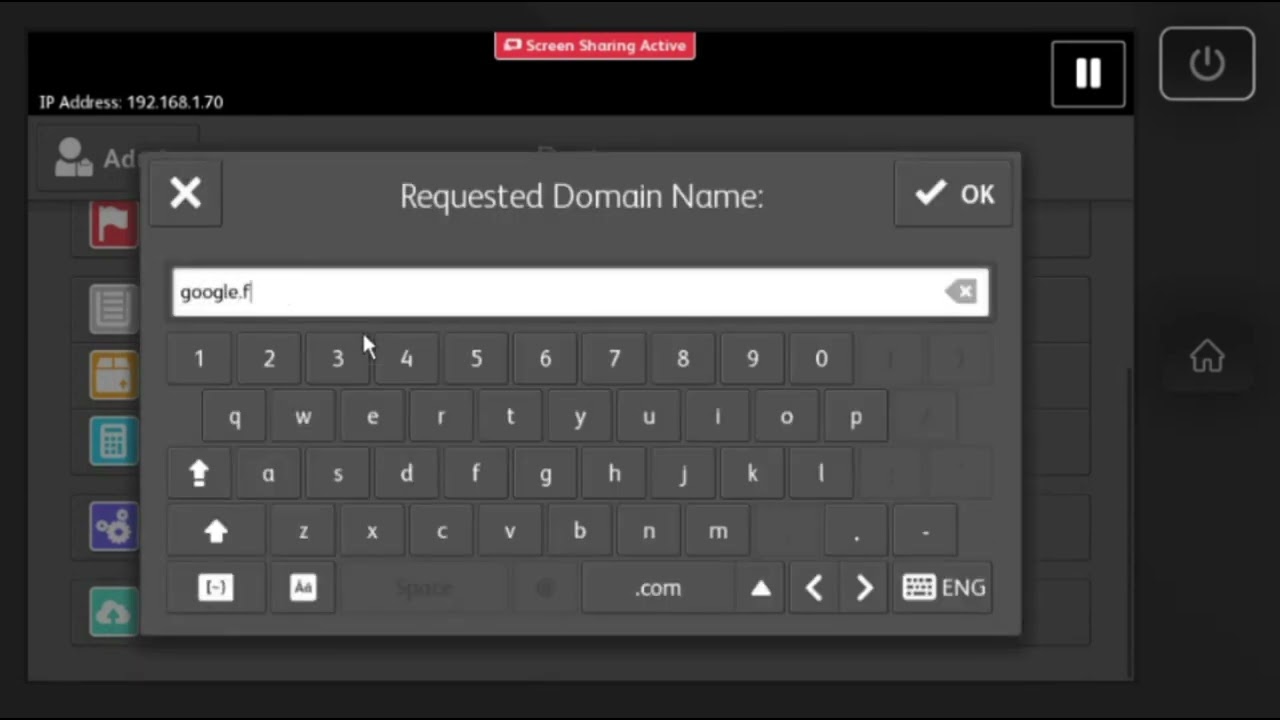Tap the letter x key
The width and height of the screenshot is (1280, 720).
pyautogui.click(x=372, y=532)
